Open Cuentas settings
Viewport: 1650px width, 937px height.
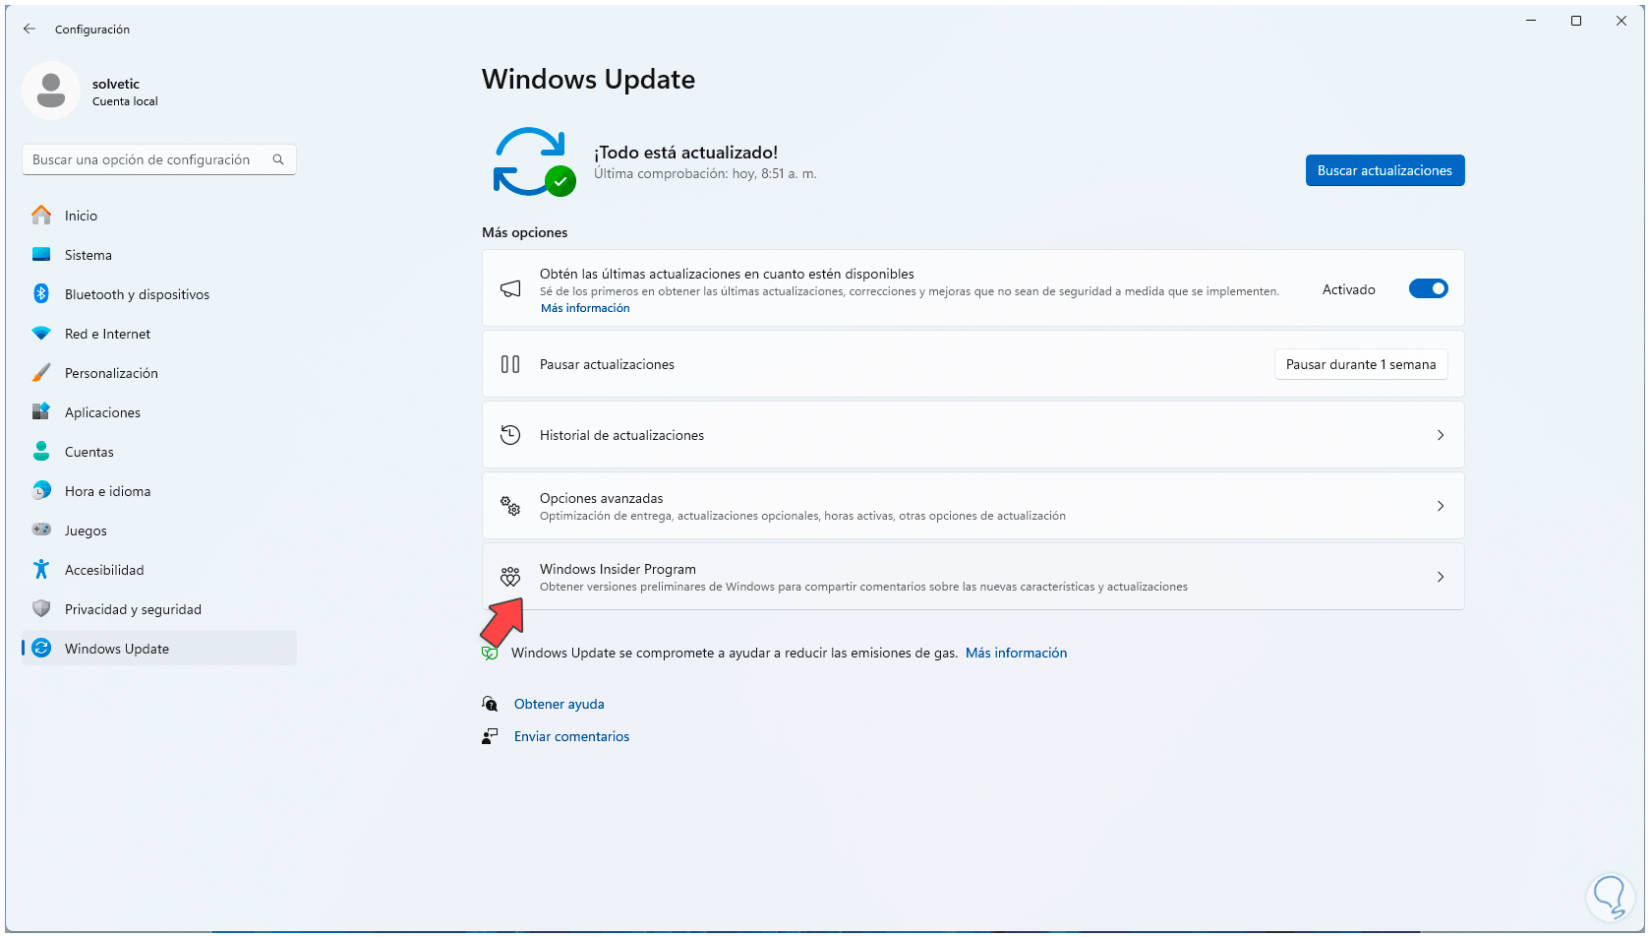click(x=159, y=452)
